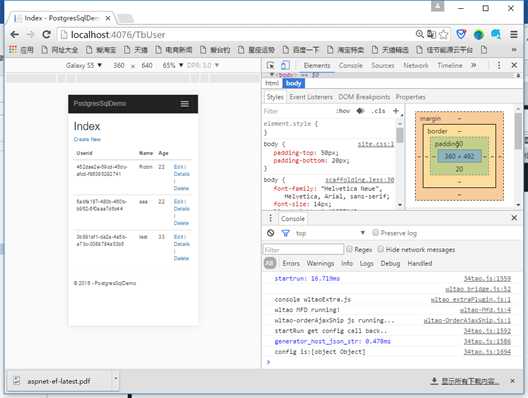Image resolution: width=528 pixels, height=398 pixels.
Task: Filter console by Debug
Action: (x=390, y=263)
